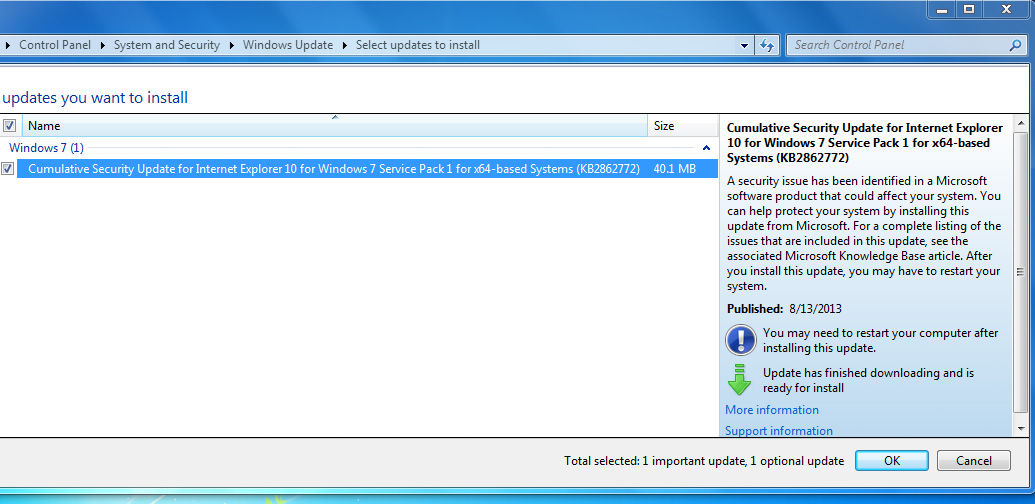This screenshot has width=1035, height=504.
Task: Click the details pane scroll down arrow
Action: [1020, 427]
